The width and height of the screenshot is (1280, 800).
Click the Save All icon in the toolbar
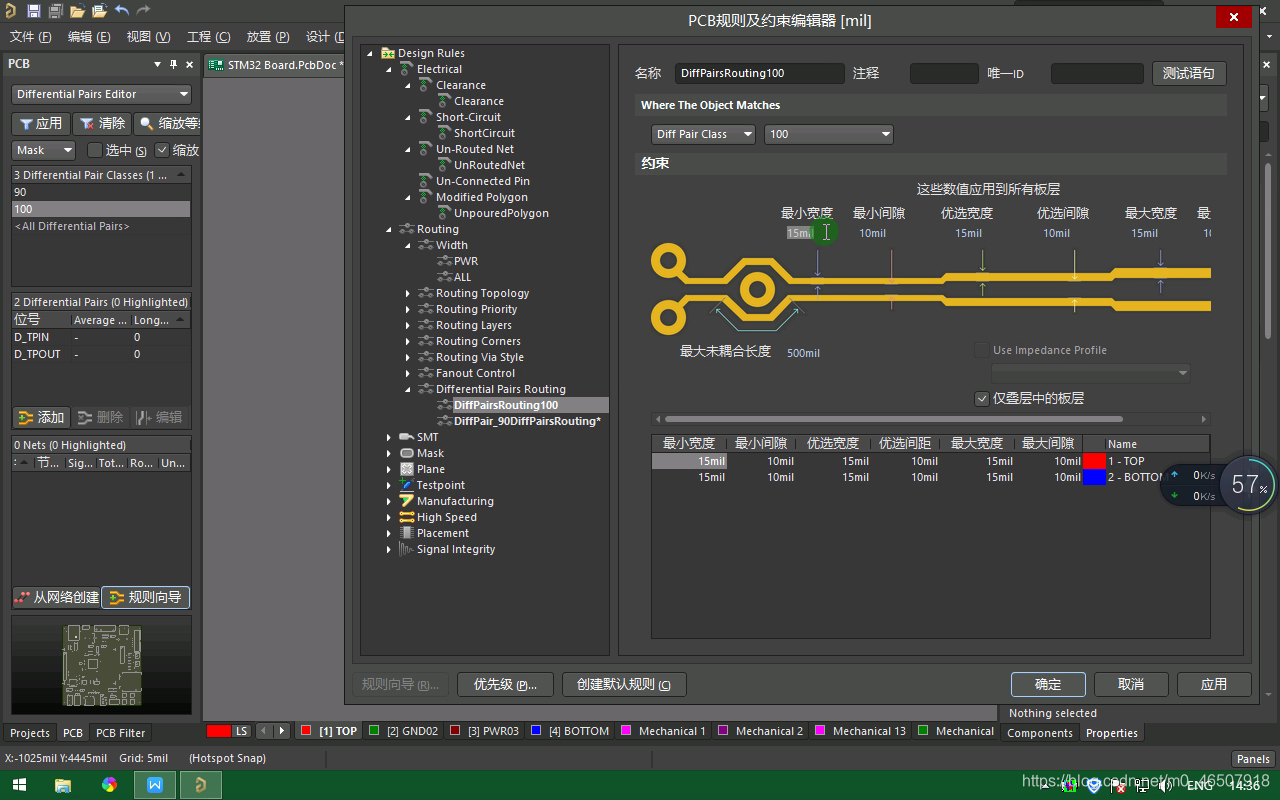[56, 11]
